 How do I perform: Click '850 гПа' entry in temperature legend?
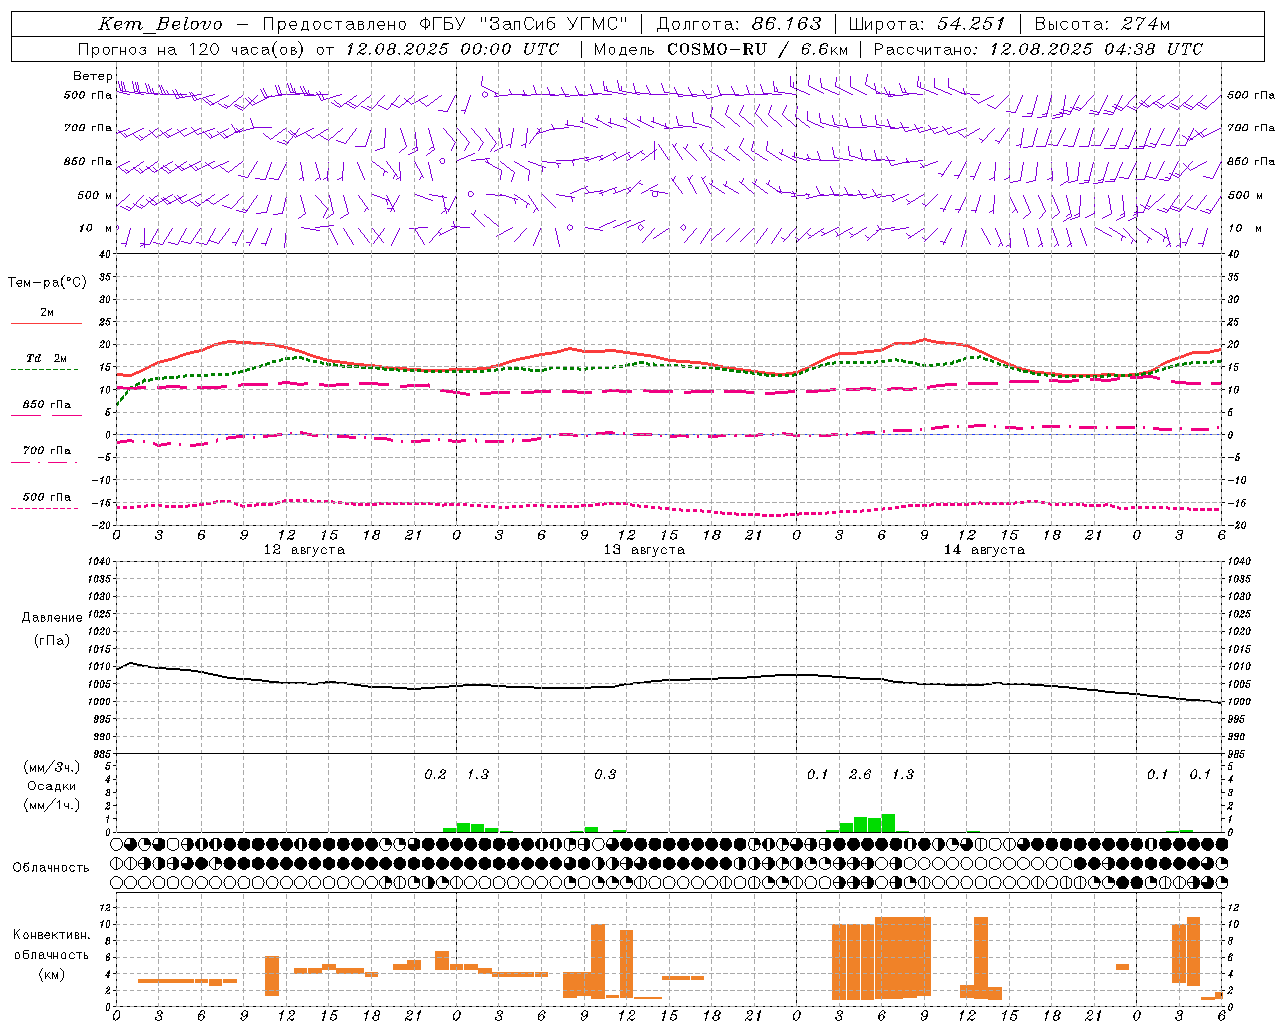46,405
